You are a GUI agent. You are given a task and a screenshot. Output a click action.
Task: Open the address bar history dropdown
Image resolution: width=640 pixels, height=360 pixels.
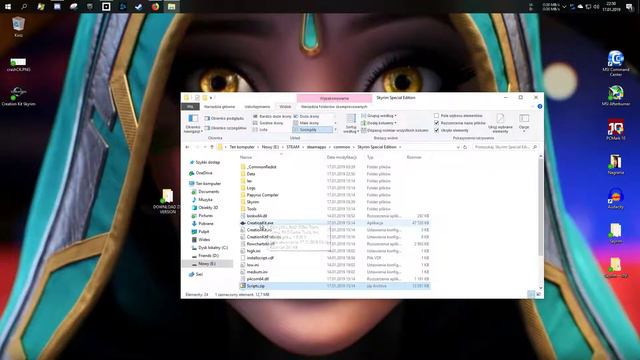pos(458,147)
